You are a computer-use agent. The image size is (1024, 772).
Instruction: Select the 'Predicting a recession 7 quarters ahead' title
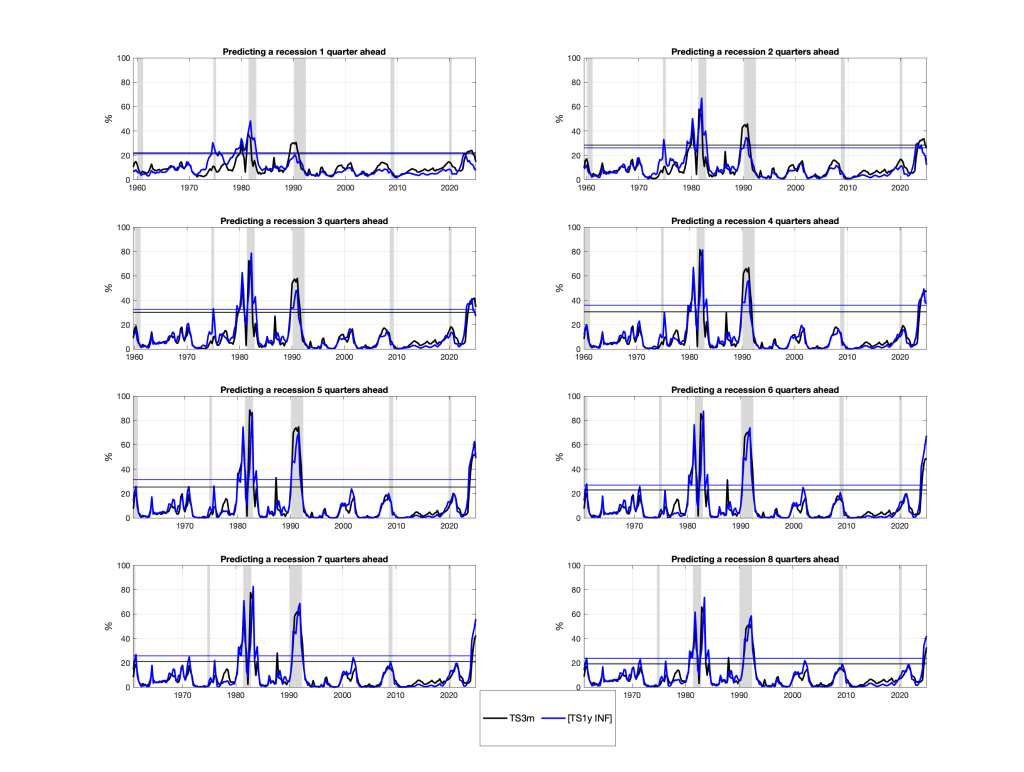[x=304, y=559]
